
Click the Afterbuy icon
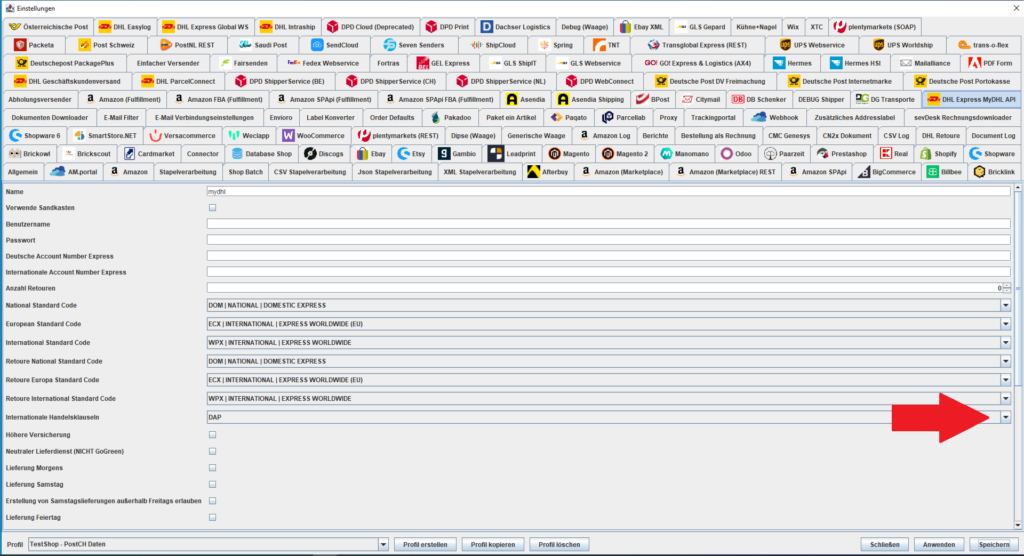(534, 172)
